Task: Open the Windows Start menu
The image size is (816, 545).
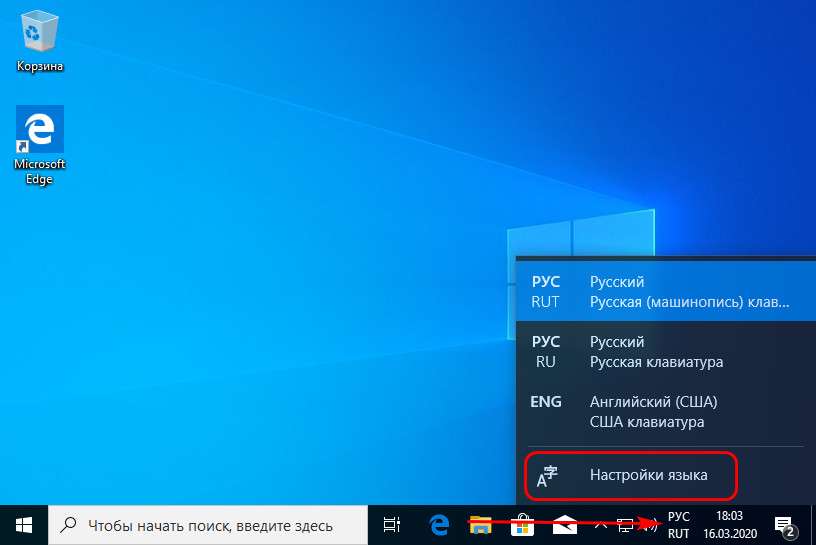Action: point(24,525)
